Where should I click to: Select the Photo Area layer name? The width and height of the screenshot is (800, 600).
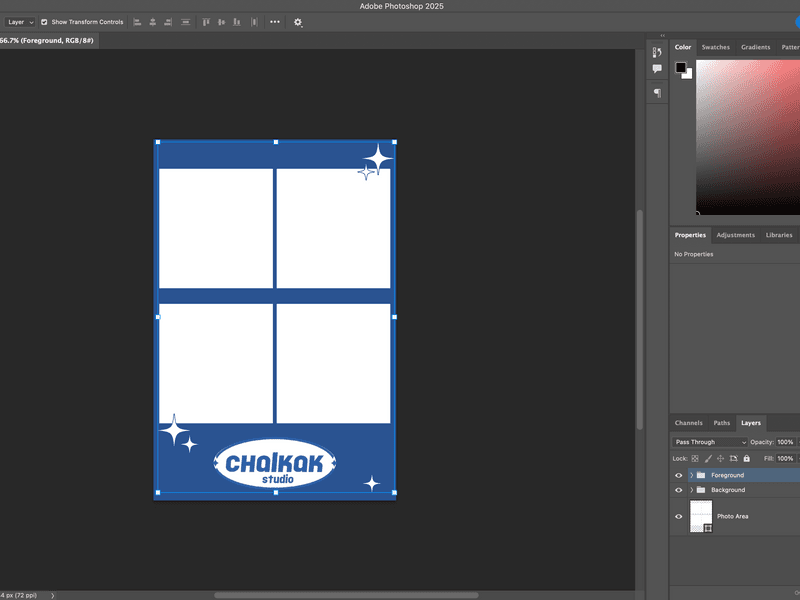(x=732, y=516)
